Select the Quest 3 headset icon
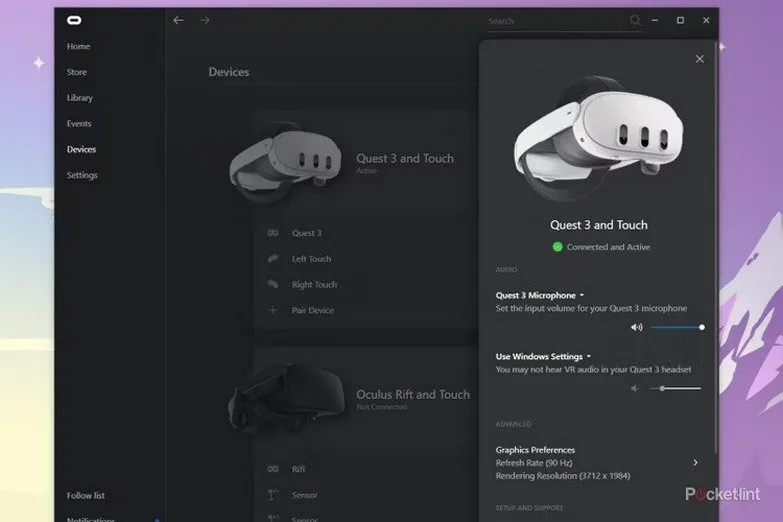The image size is (783, 522). (x=273, y=233)
